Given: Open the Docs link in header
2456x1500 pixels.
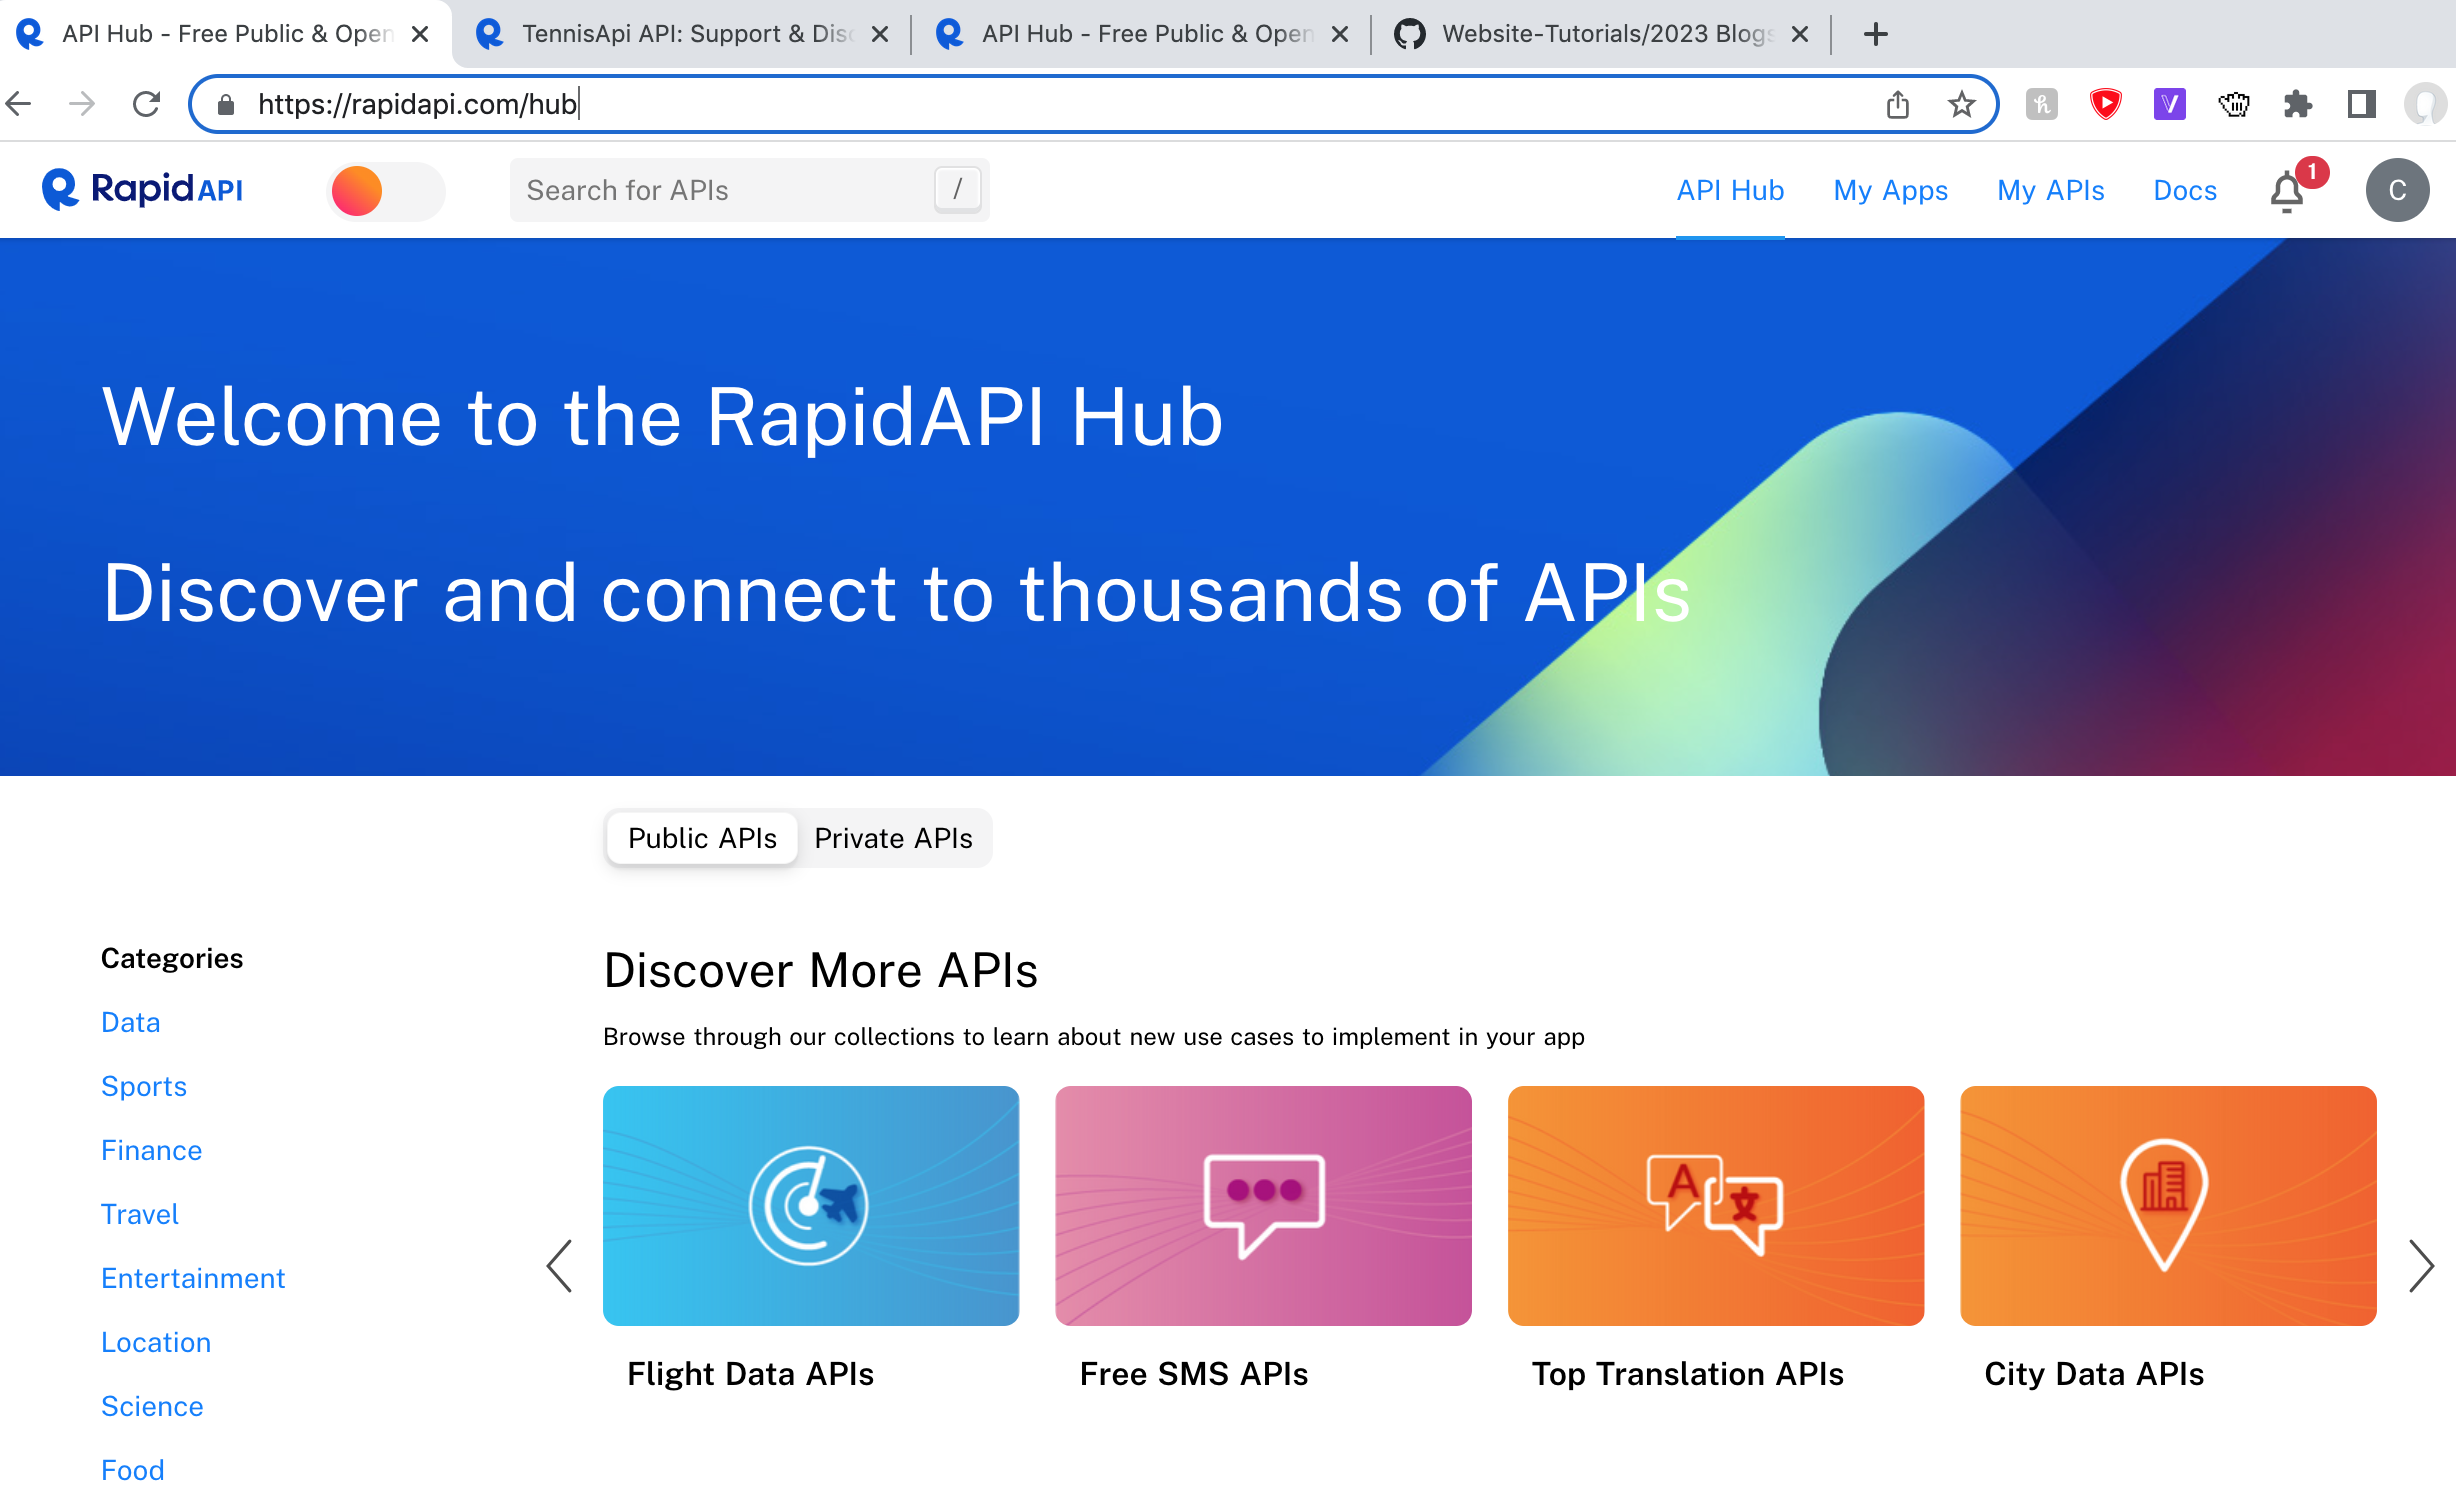Looking at the screenshot, I should point(2184,190).
